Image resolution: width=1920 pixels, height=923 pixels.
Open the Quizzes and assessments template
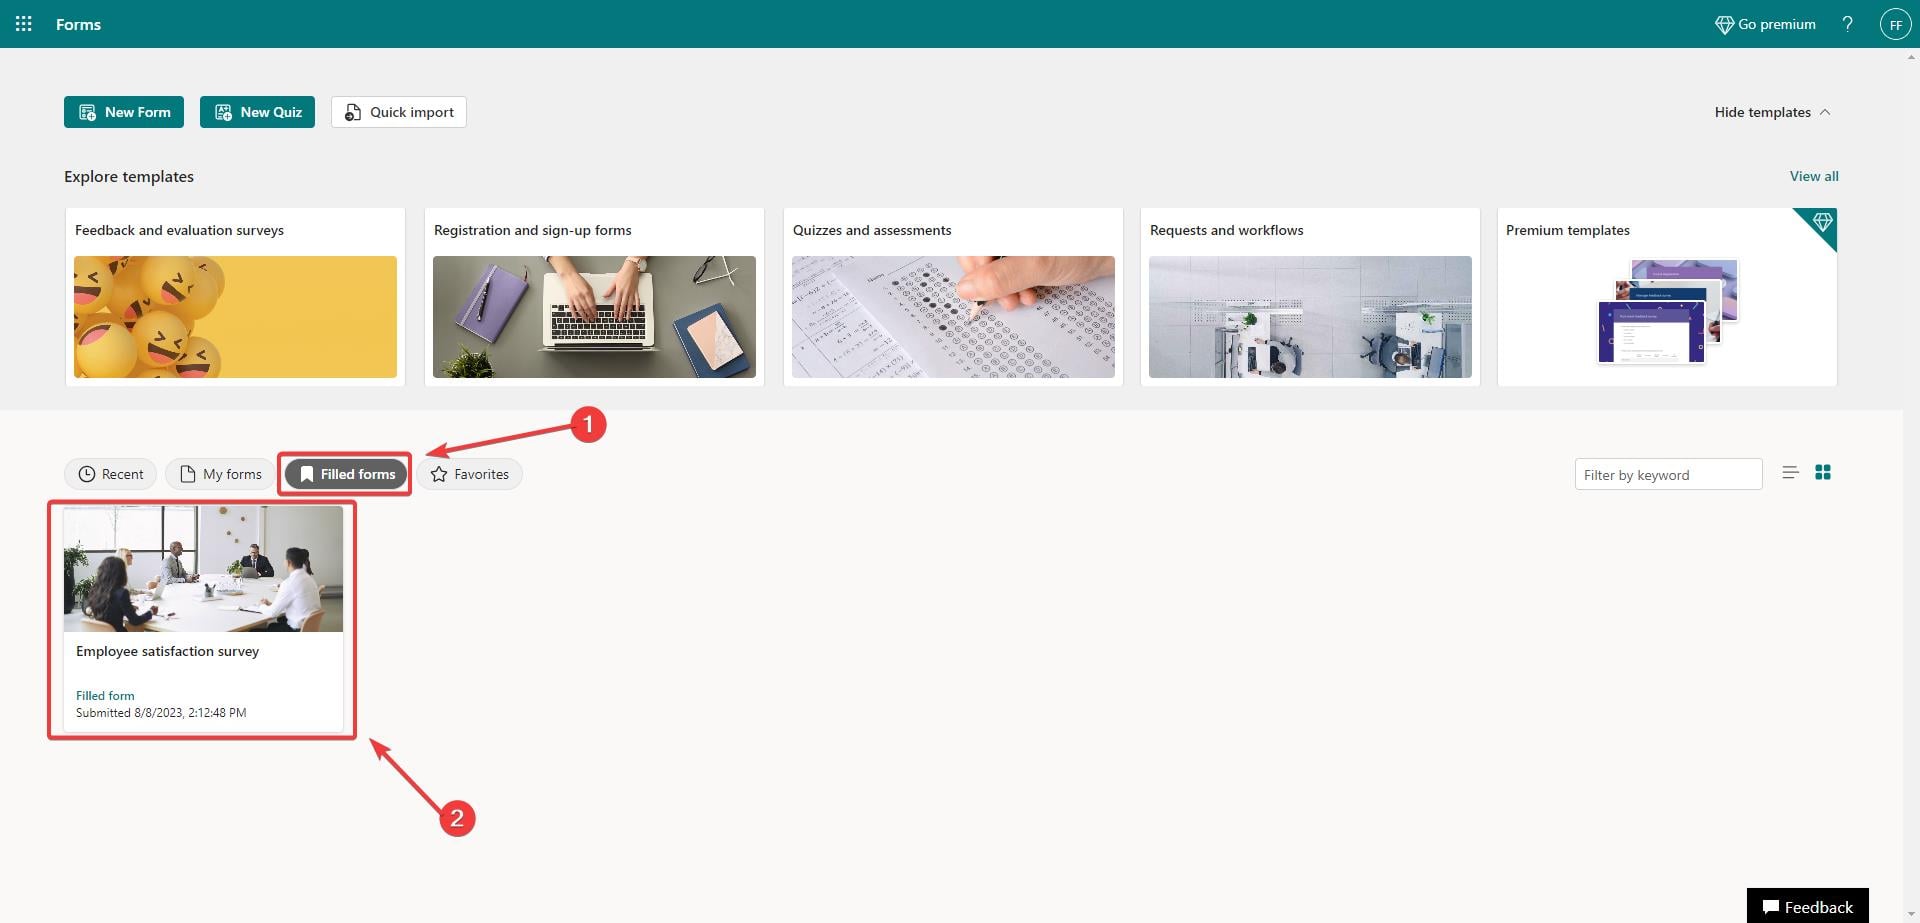coord(953,297)
